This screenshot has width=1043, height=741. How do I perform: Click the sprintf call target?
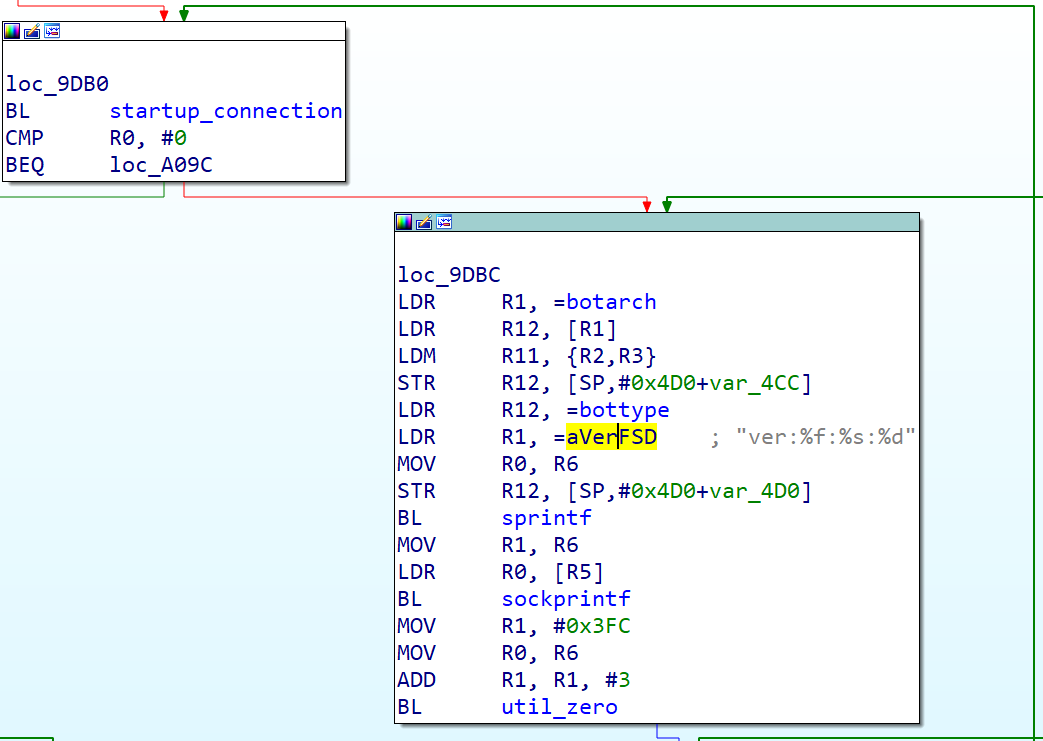point(546,518)
